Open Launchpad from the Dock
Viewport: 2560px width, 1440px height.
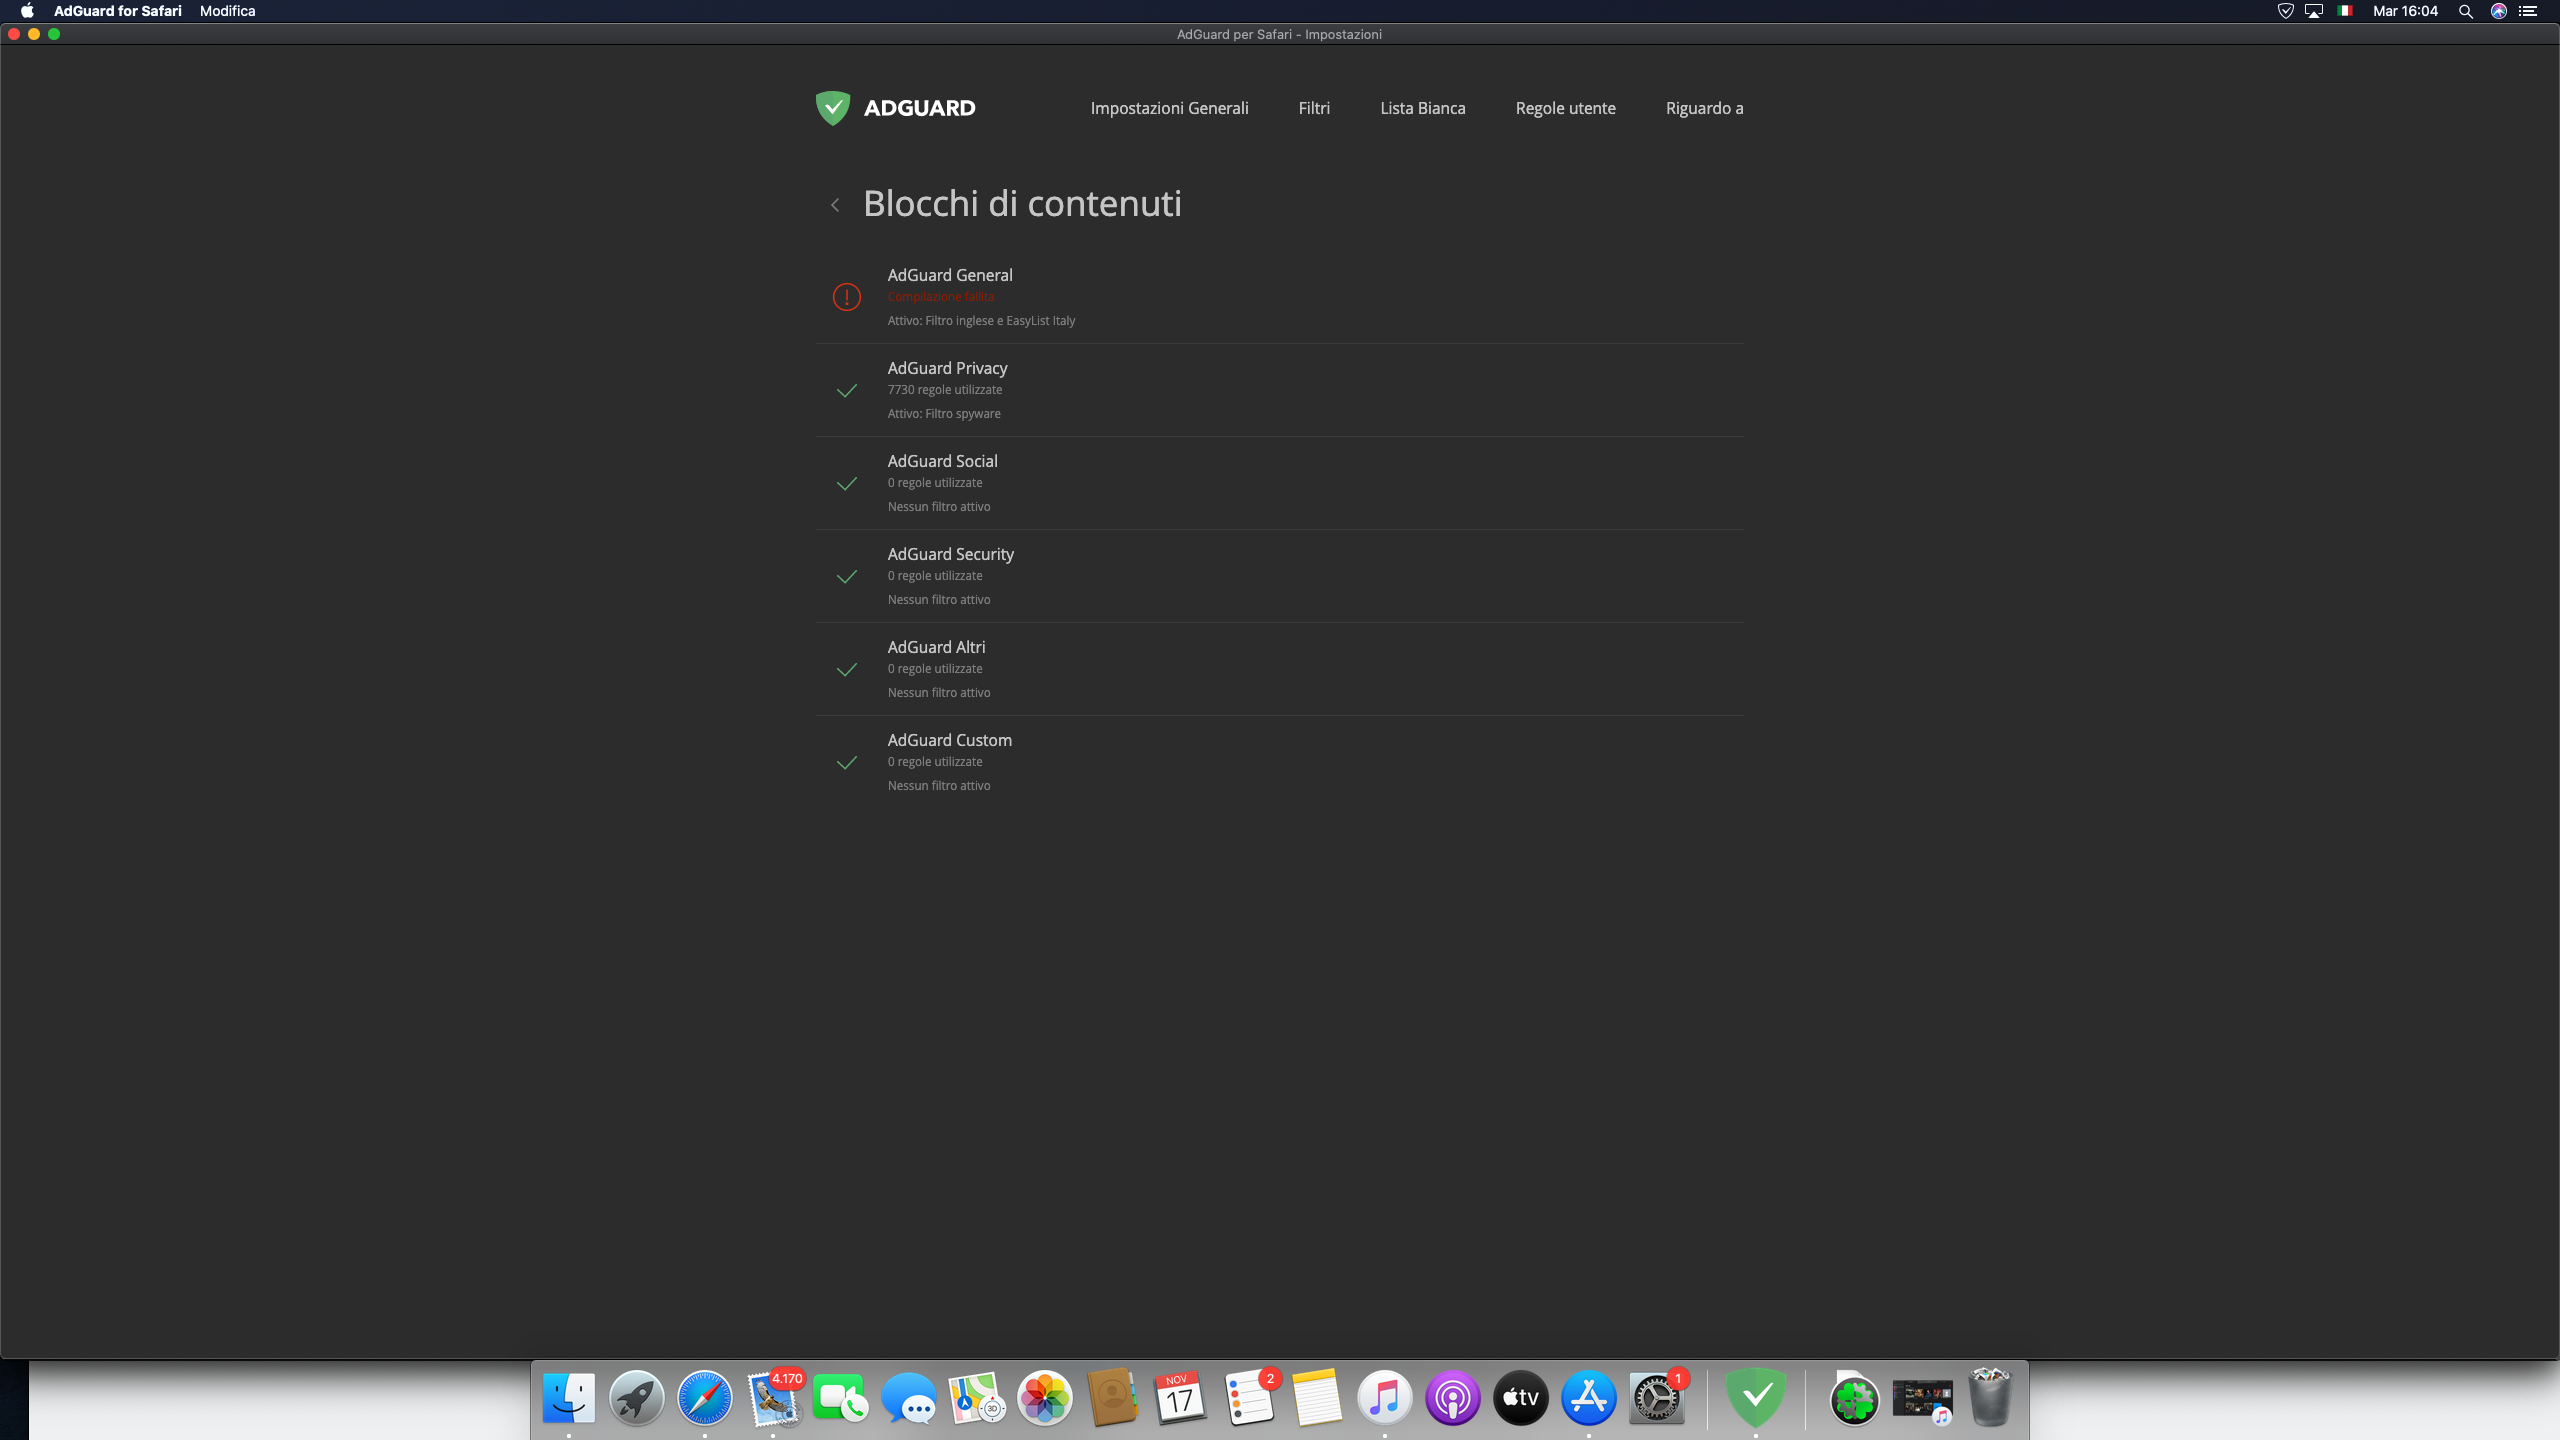click(637, 1397)
